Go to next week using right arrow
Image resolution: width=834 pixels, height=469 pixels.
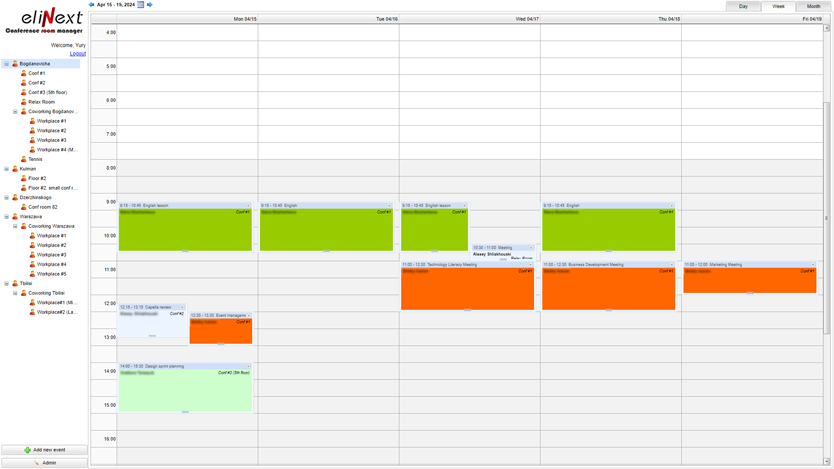pos(150,5)
